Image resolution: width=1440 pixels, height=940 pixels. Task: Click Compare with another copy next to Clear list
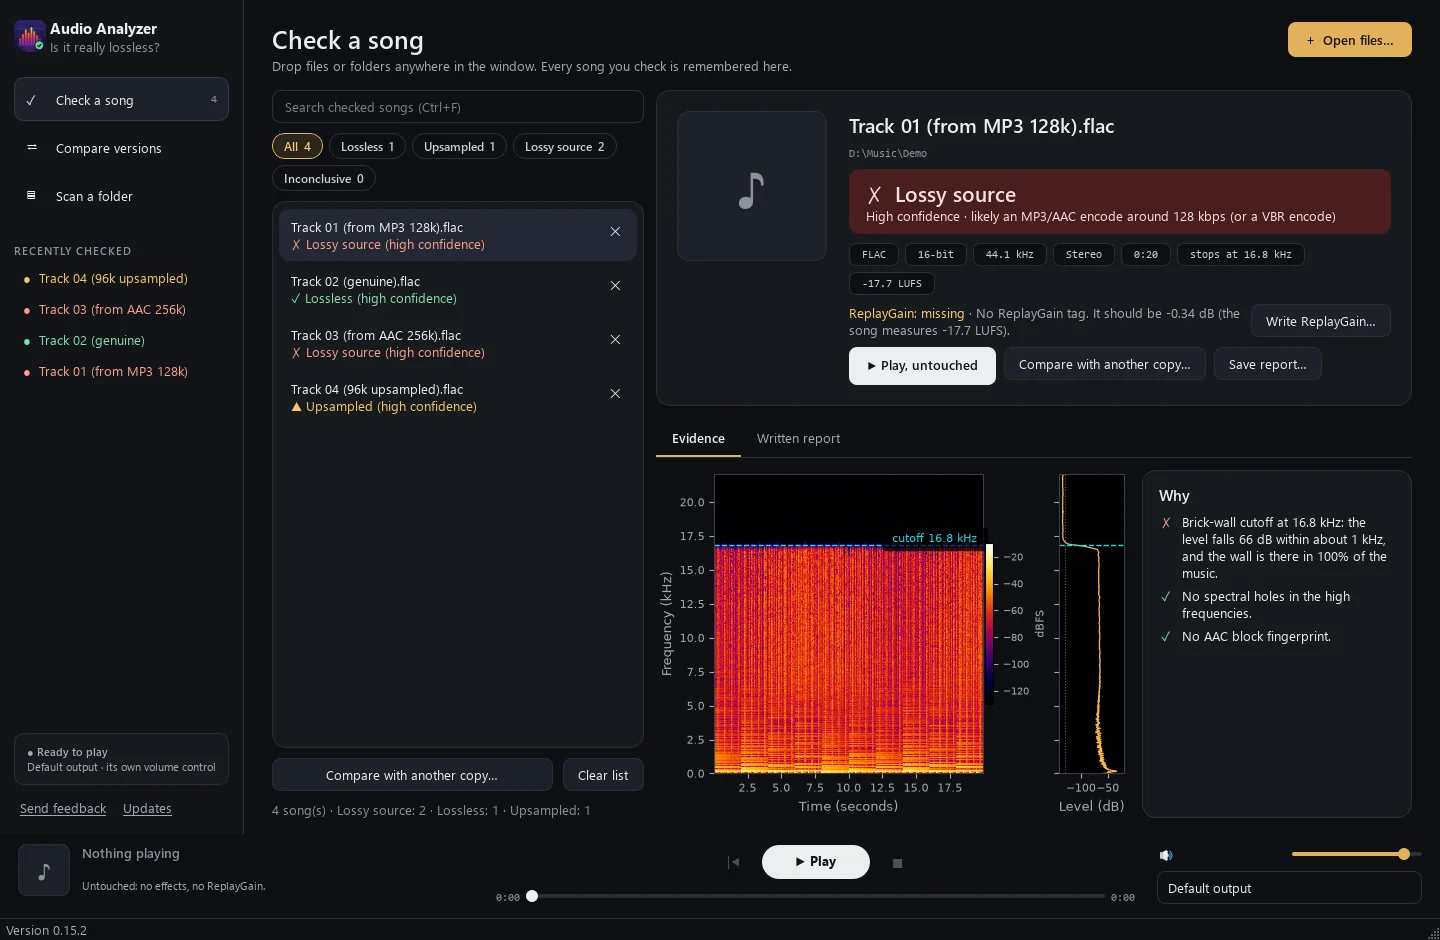coord(412,775)
